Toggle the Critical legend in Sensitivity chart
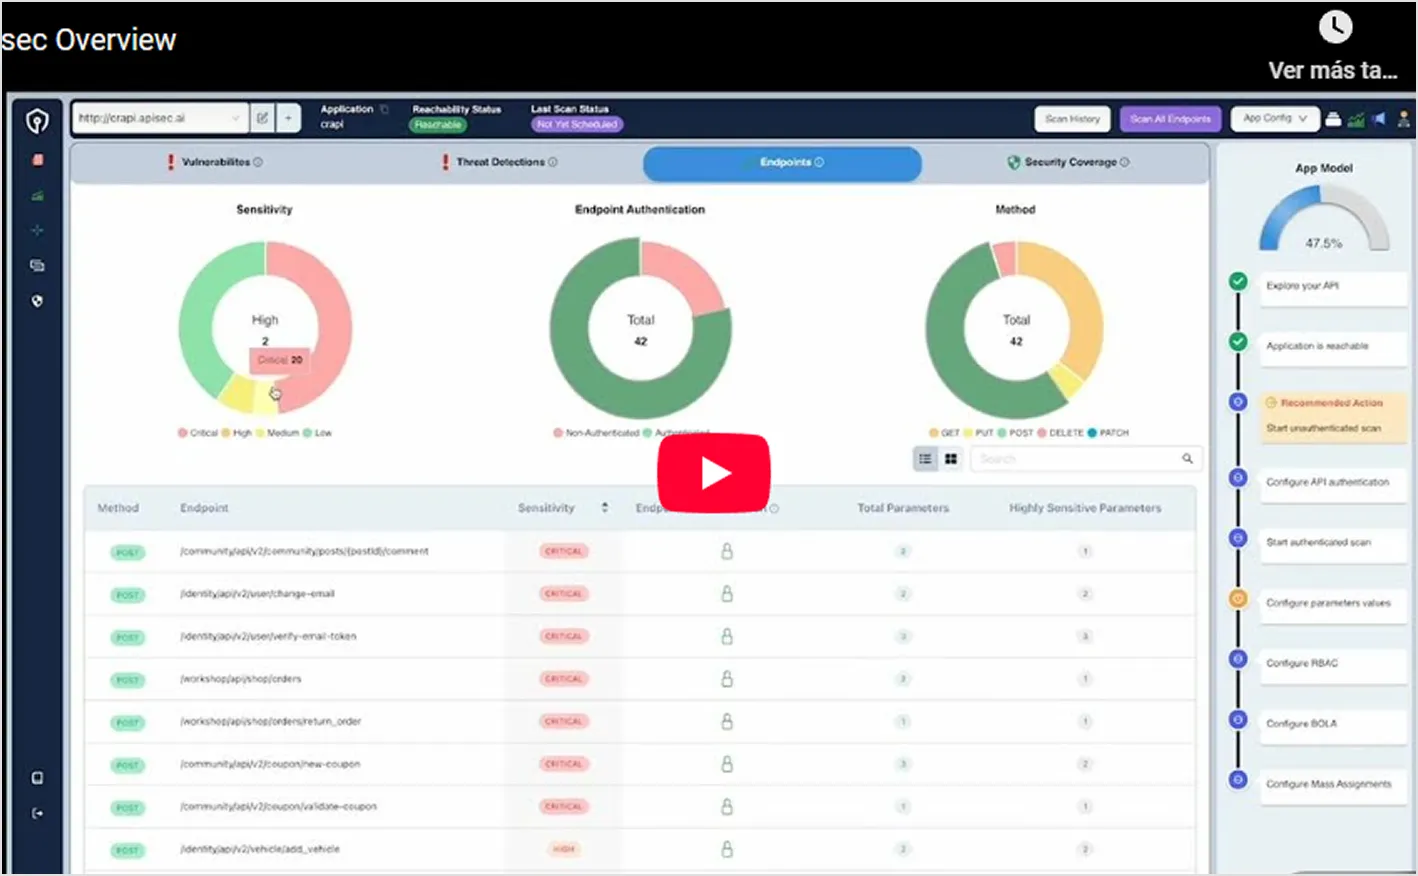The width and height of the screenshot is (1418, 876). point(198,433)
